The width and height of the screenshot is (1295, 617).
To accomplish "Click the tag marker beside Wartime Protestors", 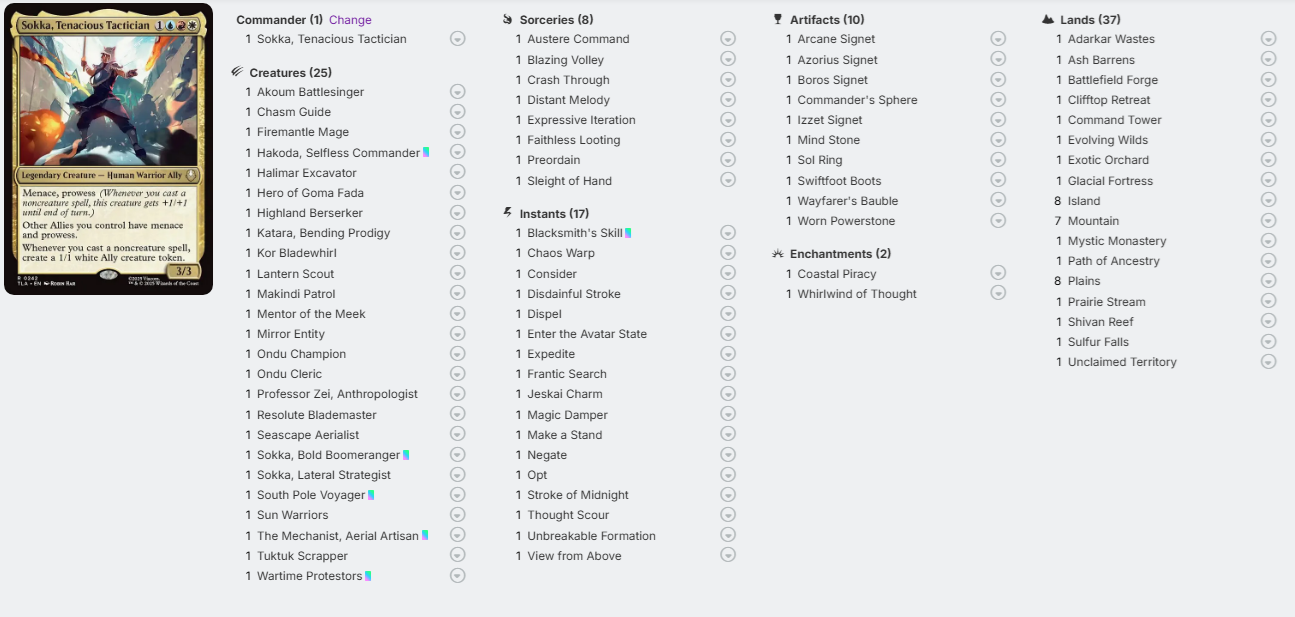I will [x=368, y=576].
